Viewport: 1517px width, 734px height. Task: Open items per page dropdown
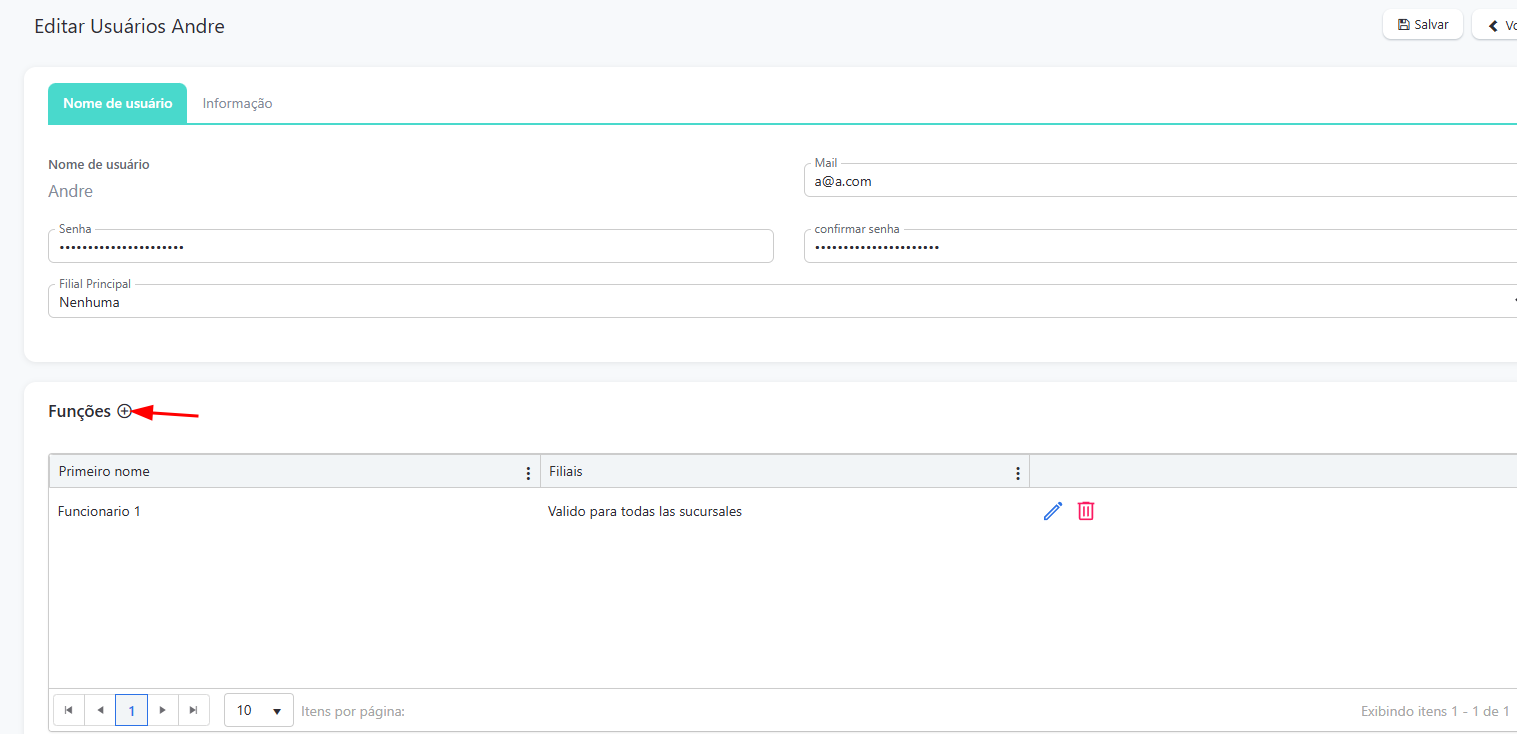tap(259, 710)
